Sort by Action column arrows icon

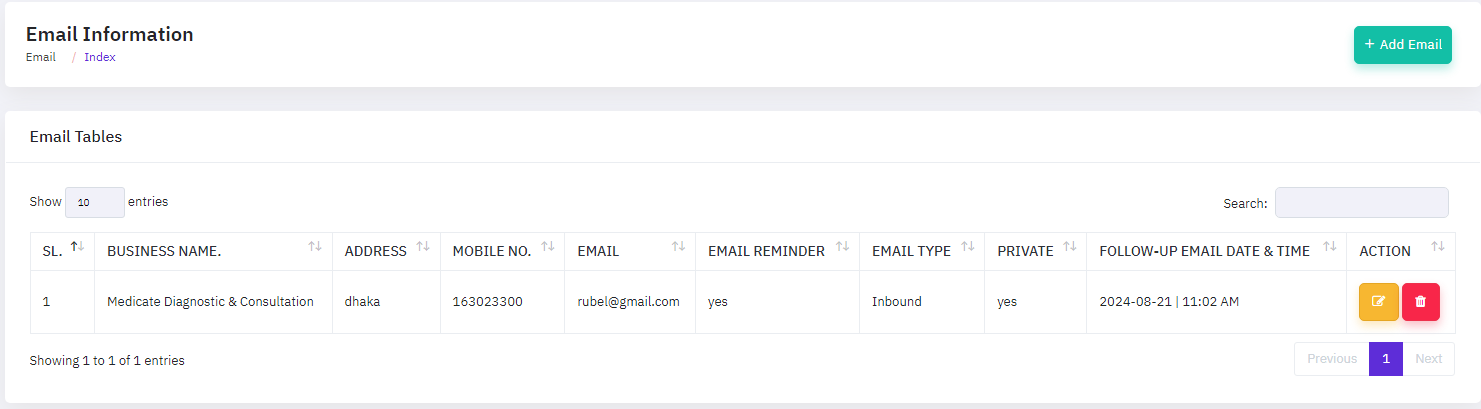(x=1438, y=247)
